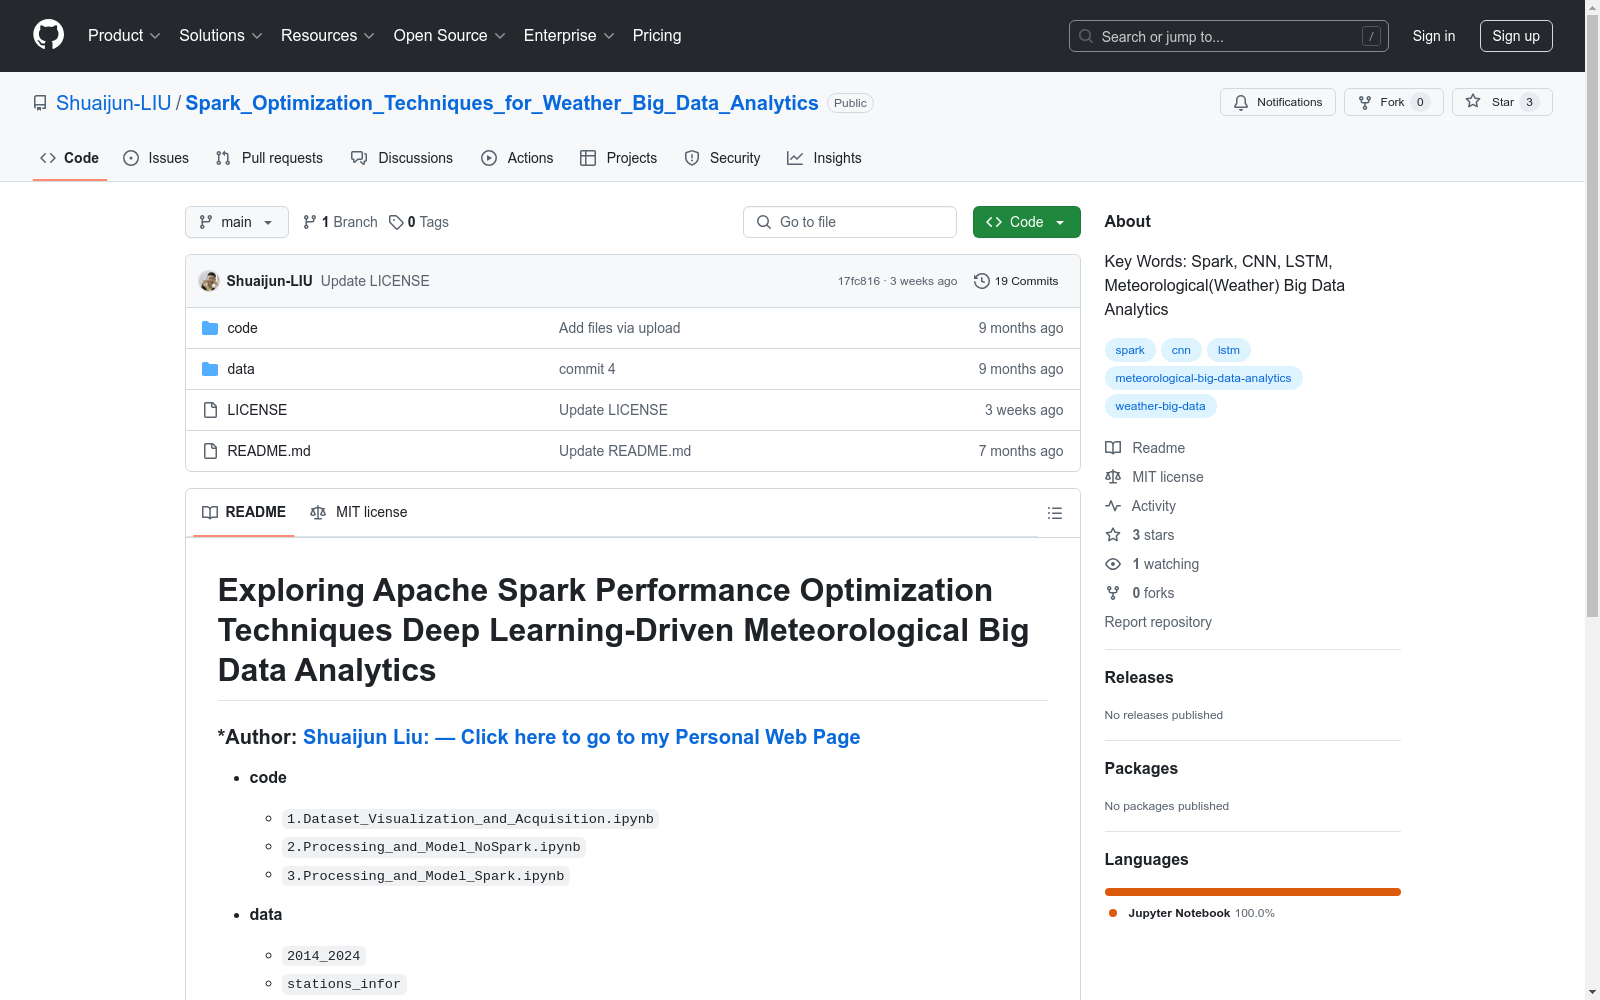Open the Readme link in About
The height and width of the screenshot is (1000, 1600).
1145,448
